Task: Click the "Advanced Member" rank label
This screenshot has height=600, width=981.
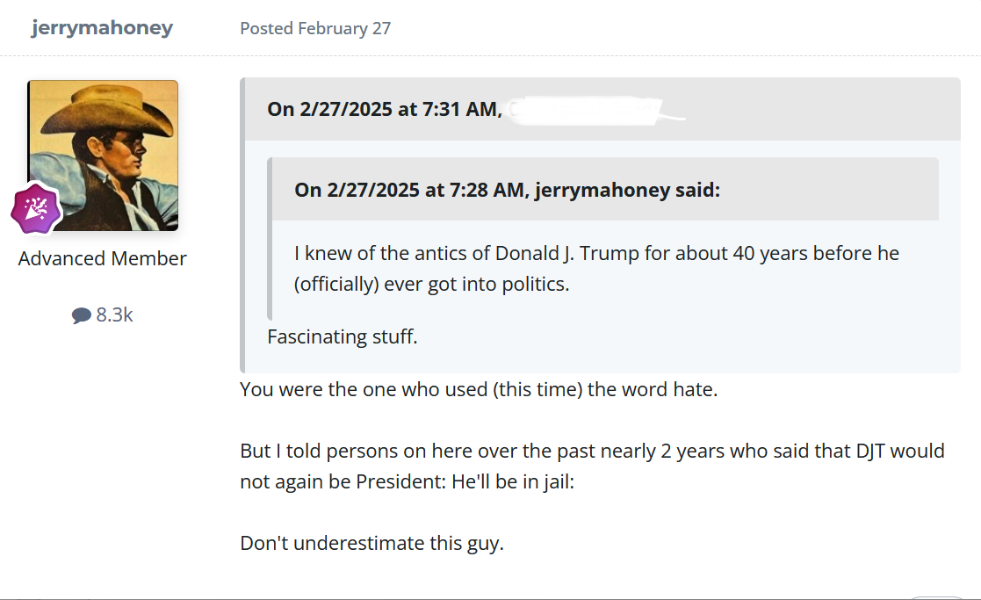Action: (x=102, y=259)
